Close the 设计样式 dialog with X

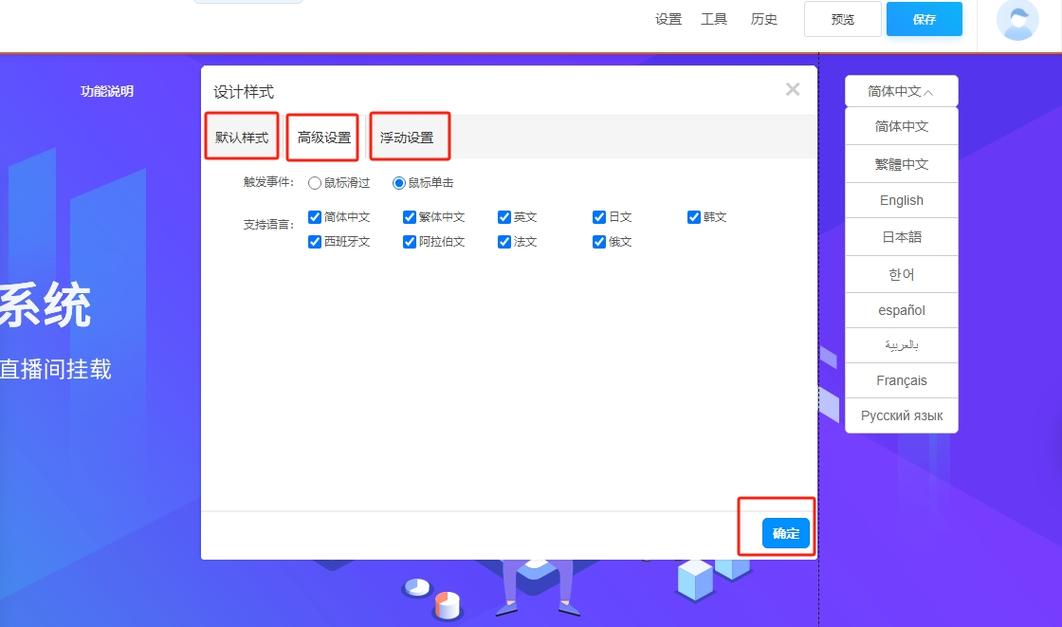[792, 89]
